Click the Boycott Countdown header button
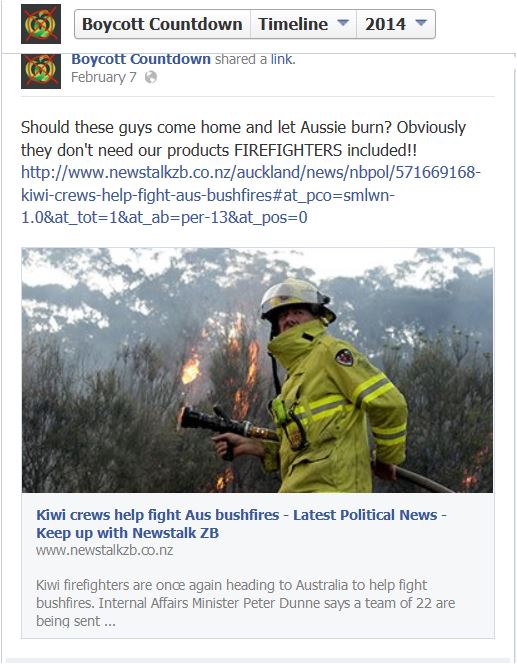Image resolution: width=517 pixels, height=664 pixels. pos(162,24)
